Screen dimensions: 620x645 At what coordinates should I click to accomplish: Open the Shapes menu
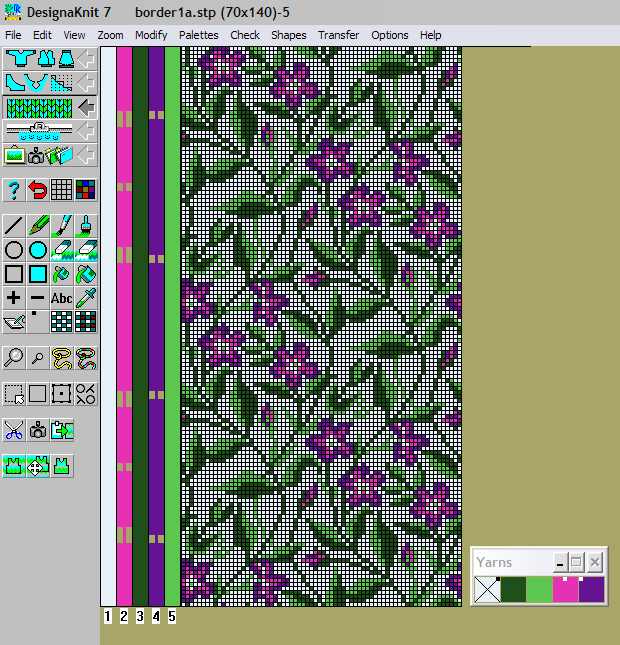pos(288,35)
